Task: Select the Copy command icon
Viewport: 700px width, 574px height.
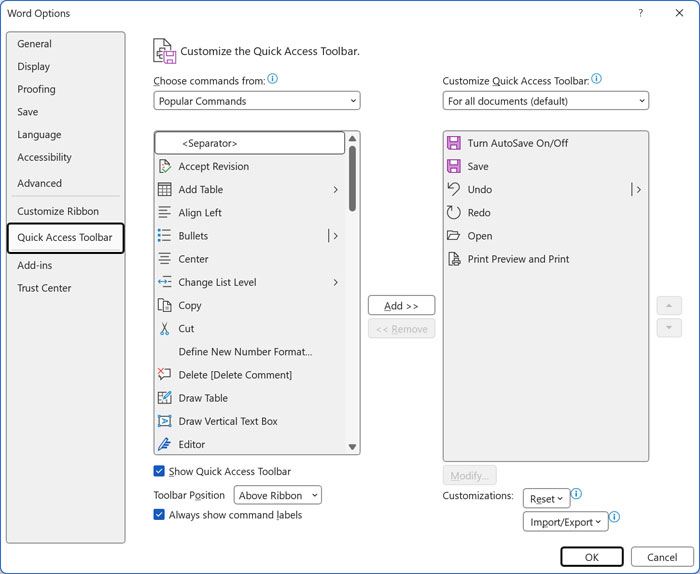Action: pyautogui.click(x=164, y=305)
